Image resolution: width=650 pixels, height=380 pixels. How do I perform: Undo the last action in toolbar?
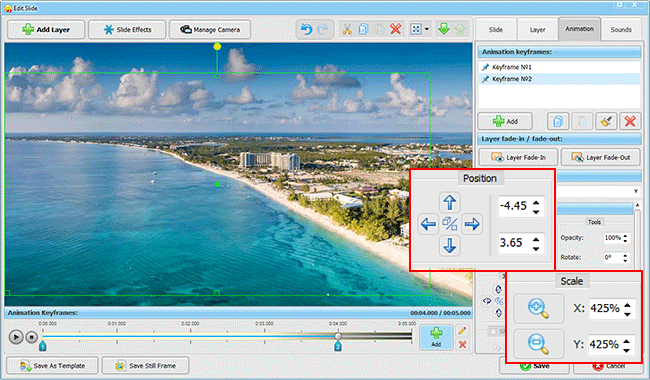pyautogui.click(x=306, y=29)
